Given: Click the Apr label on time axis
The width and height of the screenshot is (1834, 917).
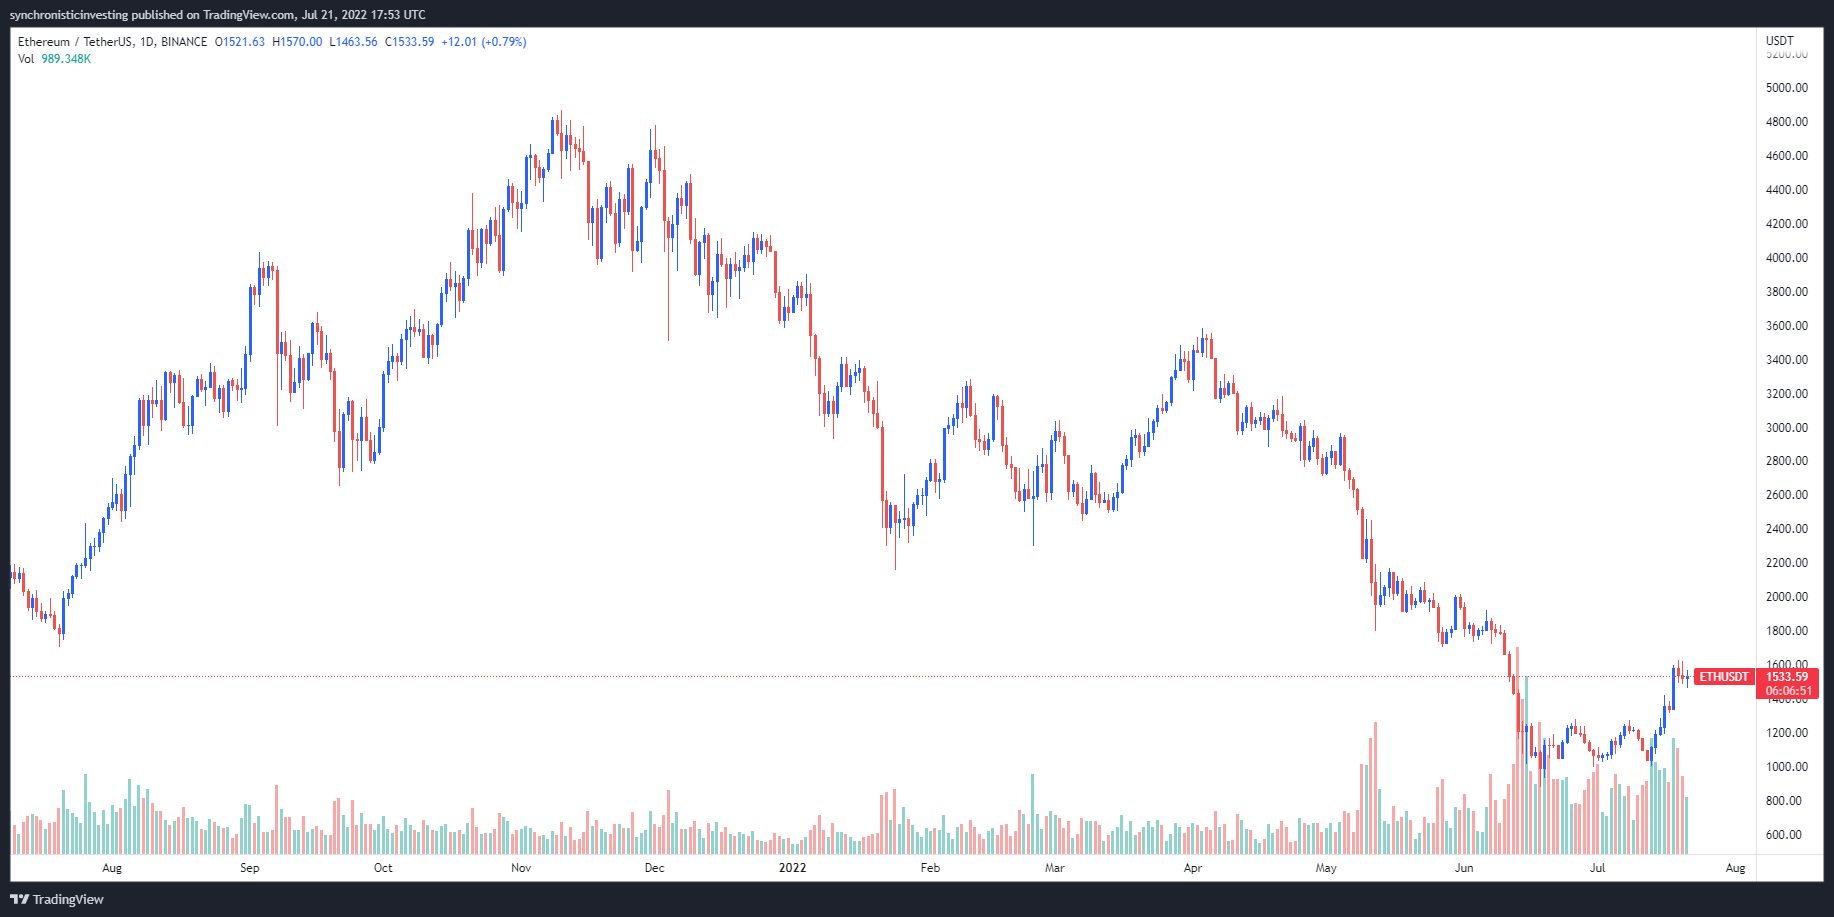Looking at the screenshot, I should tap(1192, 868).
